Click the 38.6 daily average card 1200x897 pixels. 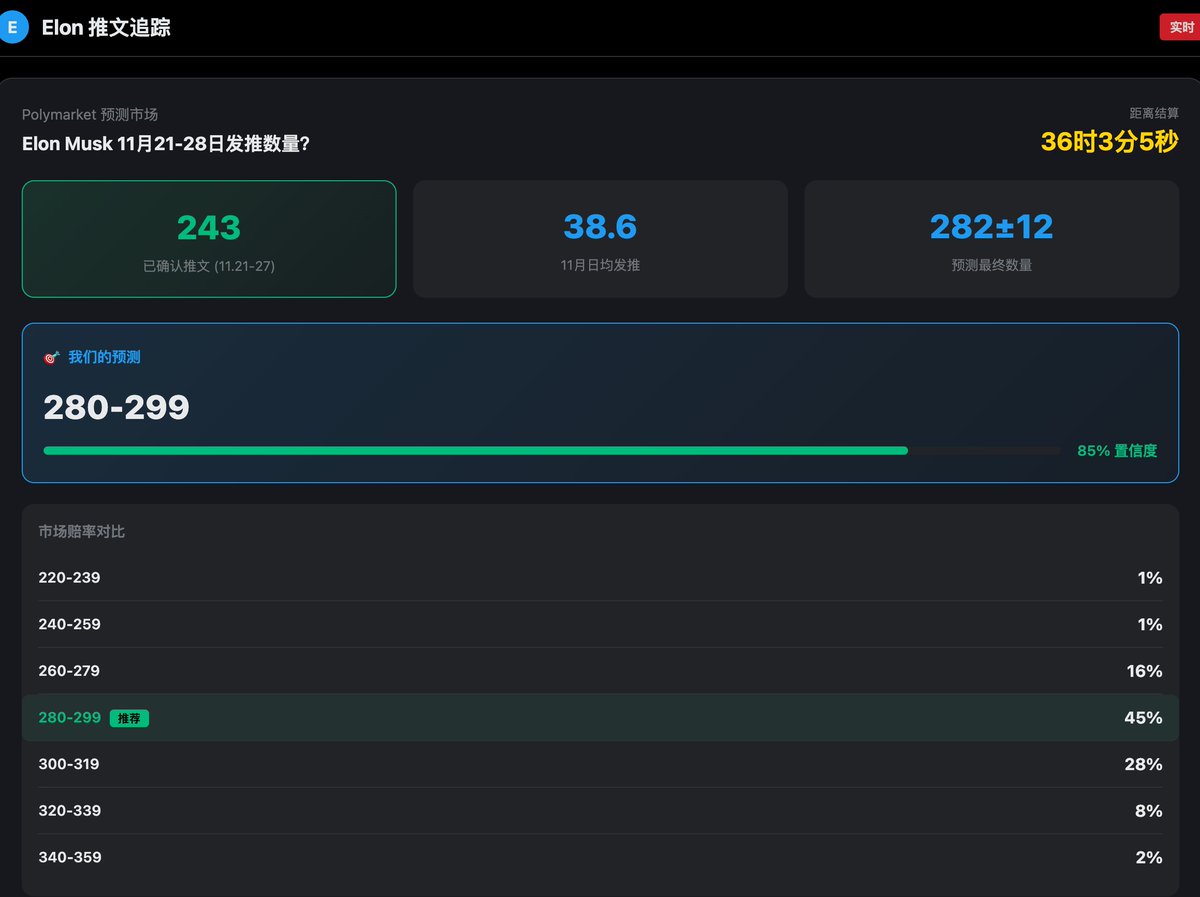click(x=600, y=239)
